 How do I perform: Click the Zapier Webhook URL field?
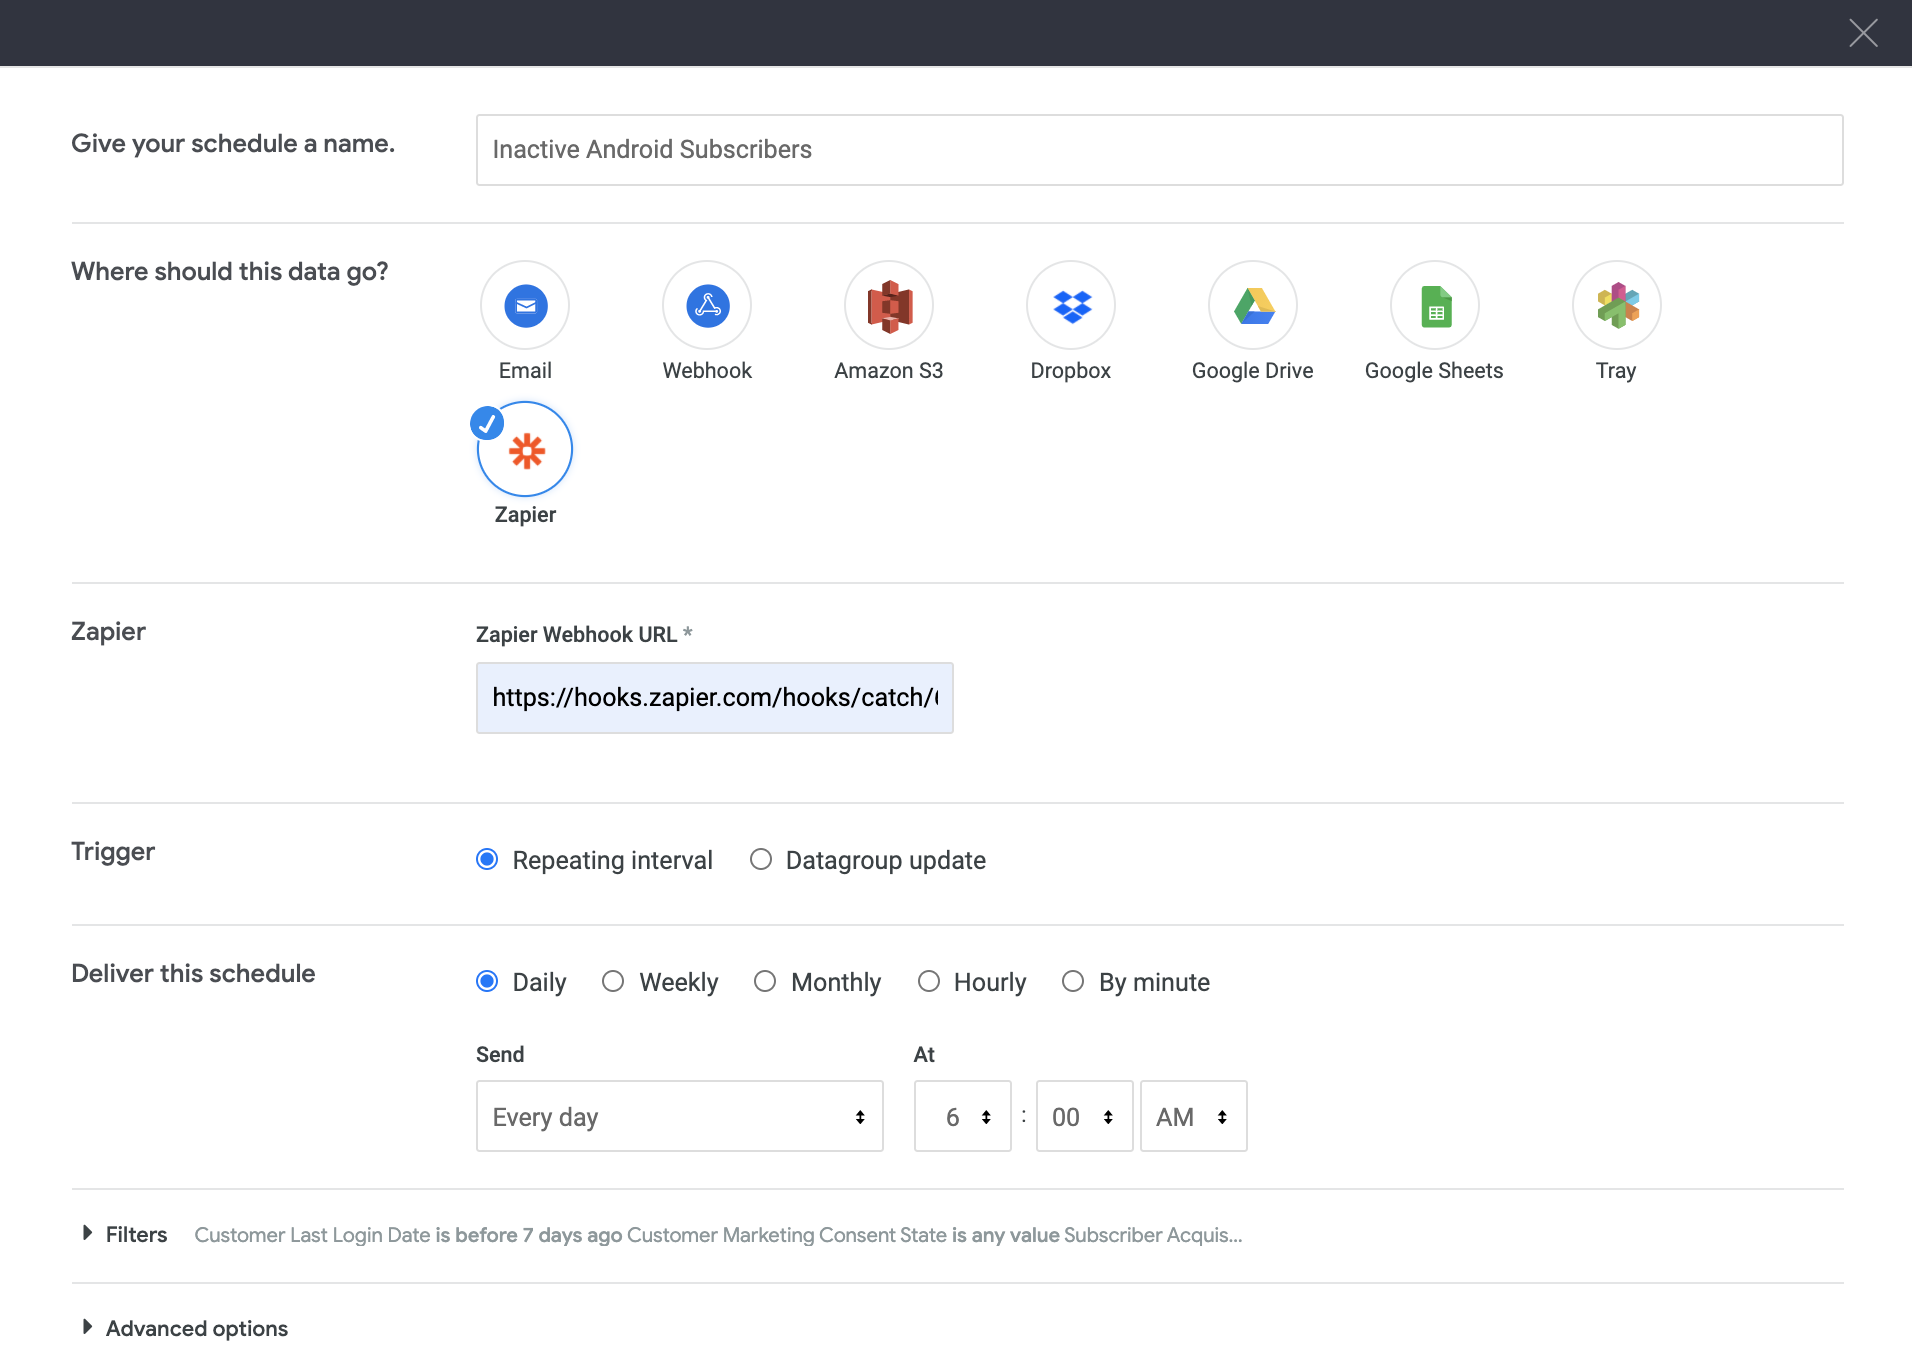point(714,698)
